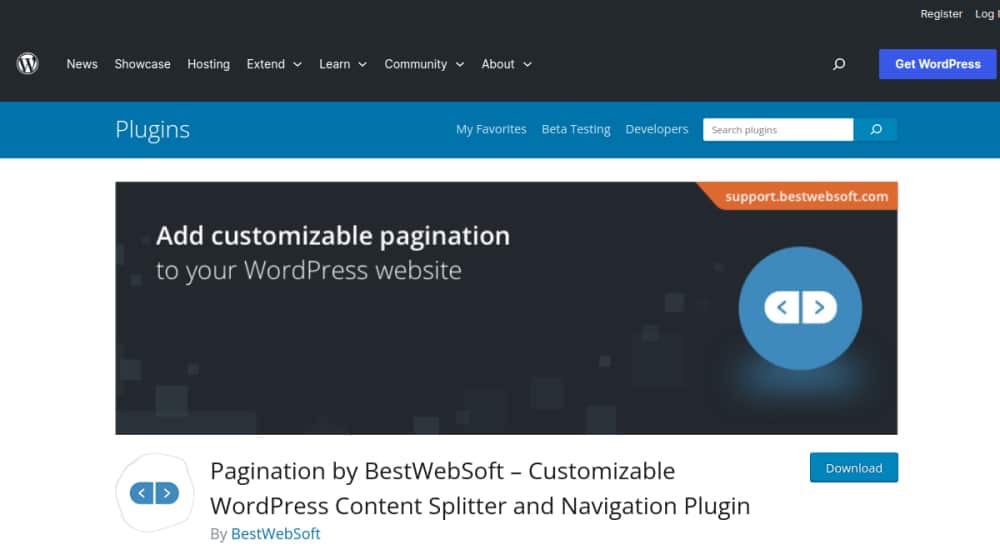Viewport: 1000px width, 560px height.
Task: Open My Favorites link
Action: [x=491, y=129]
